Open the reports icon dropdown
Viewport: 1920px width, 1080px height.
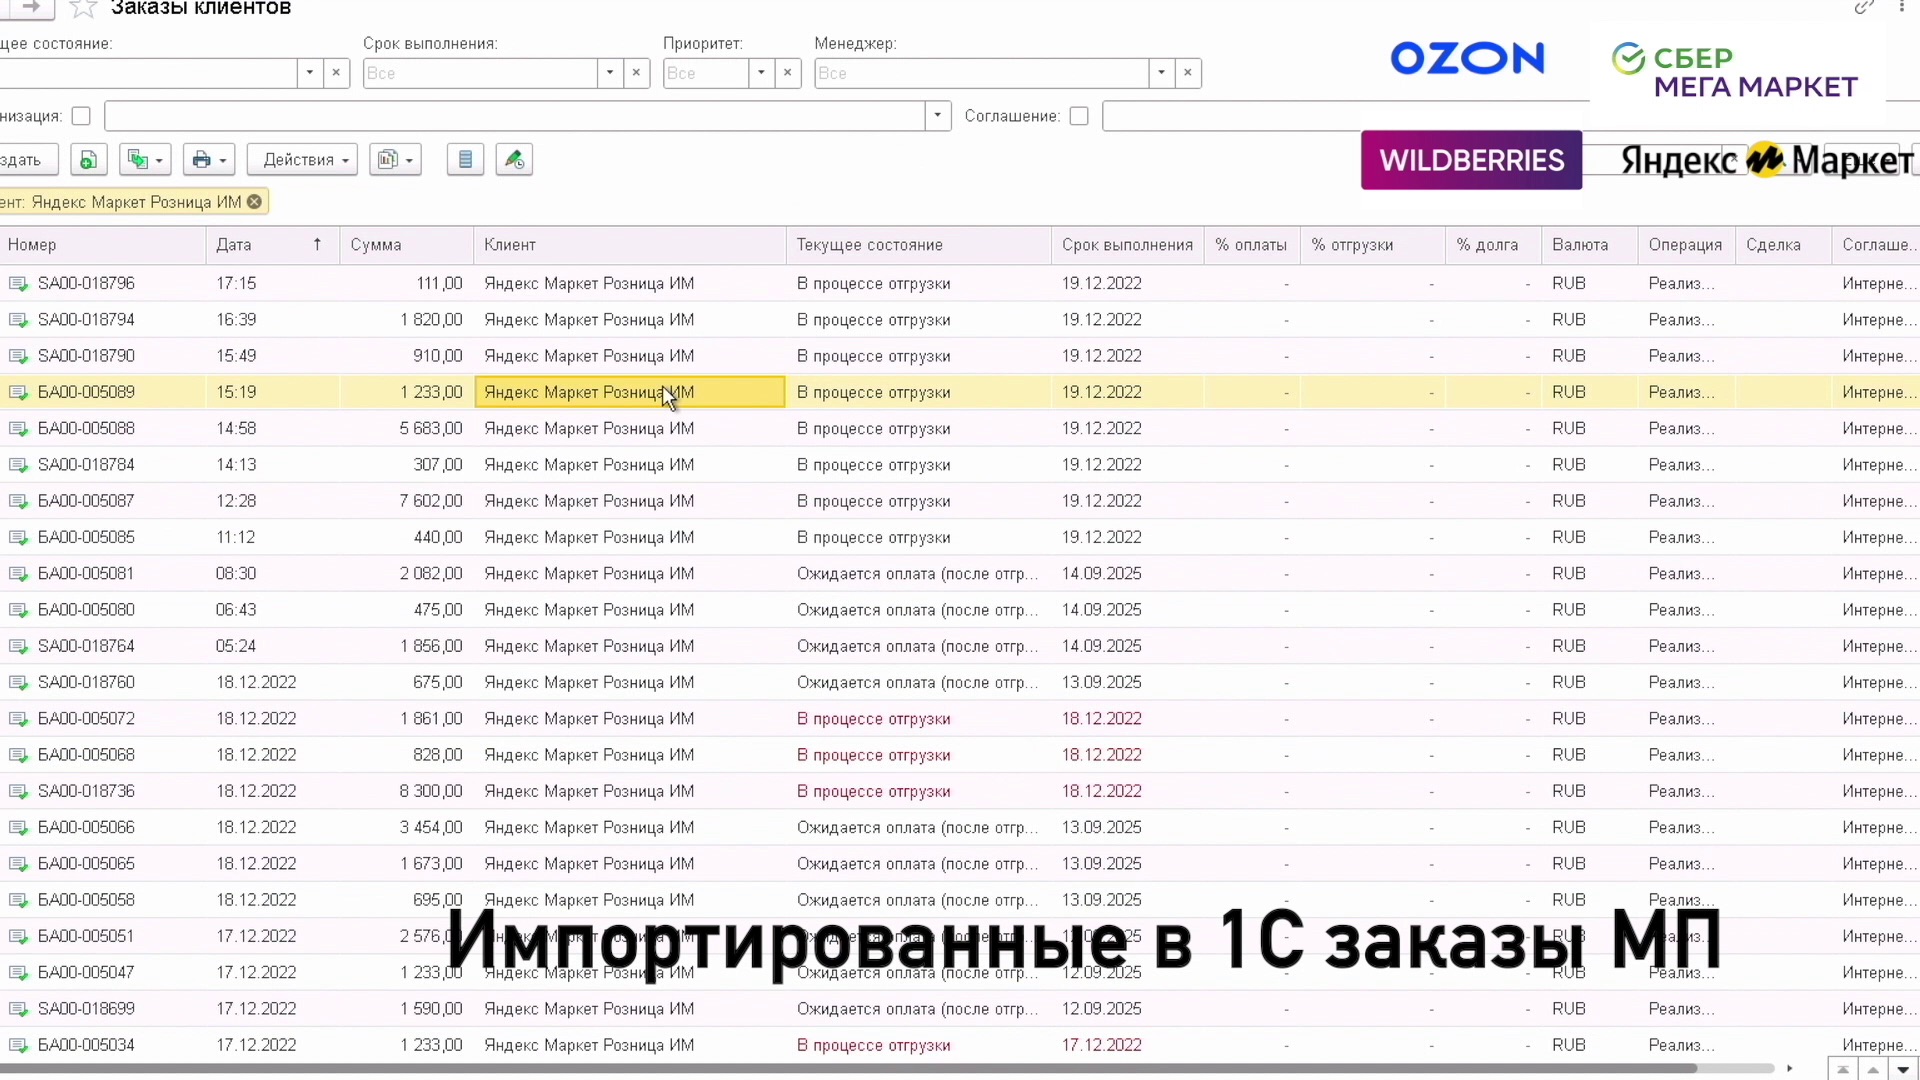click(395, 160)
